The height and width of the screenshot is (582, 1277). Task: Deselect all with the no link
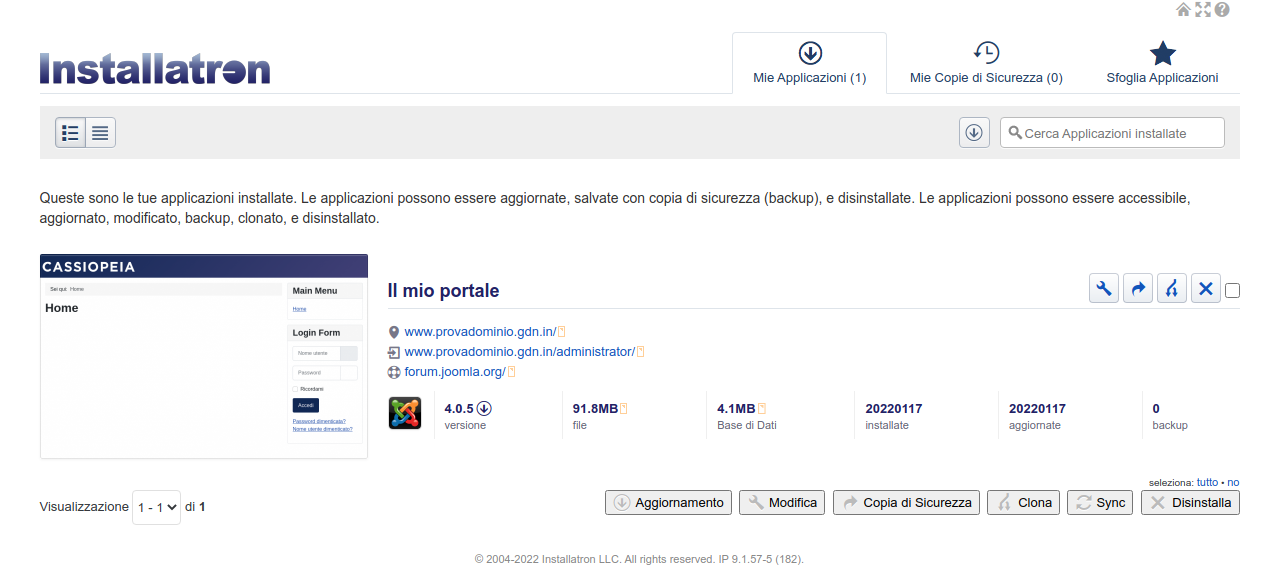[x=1233, y=482]
